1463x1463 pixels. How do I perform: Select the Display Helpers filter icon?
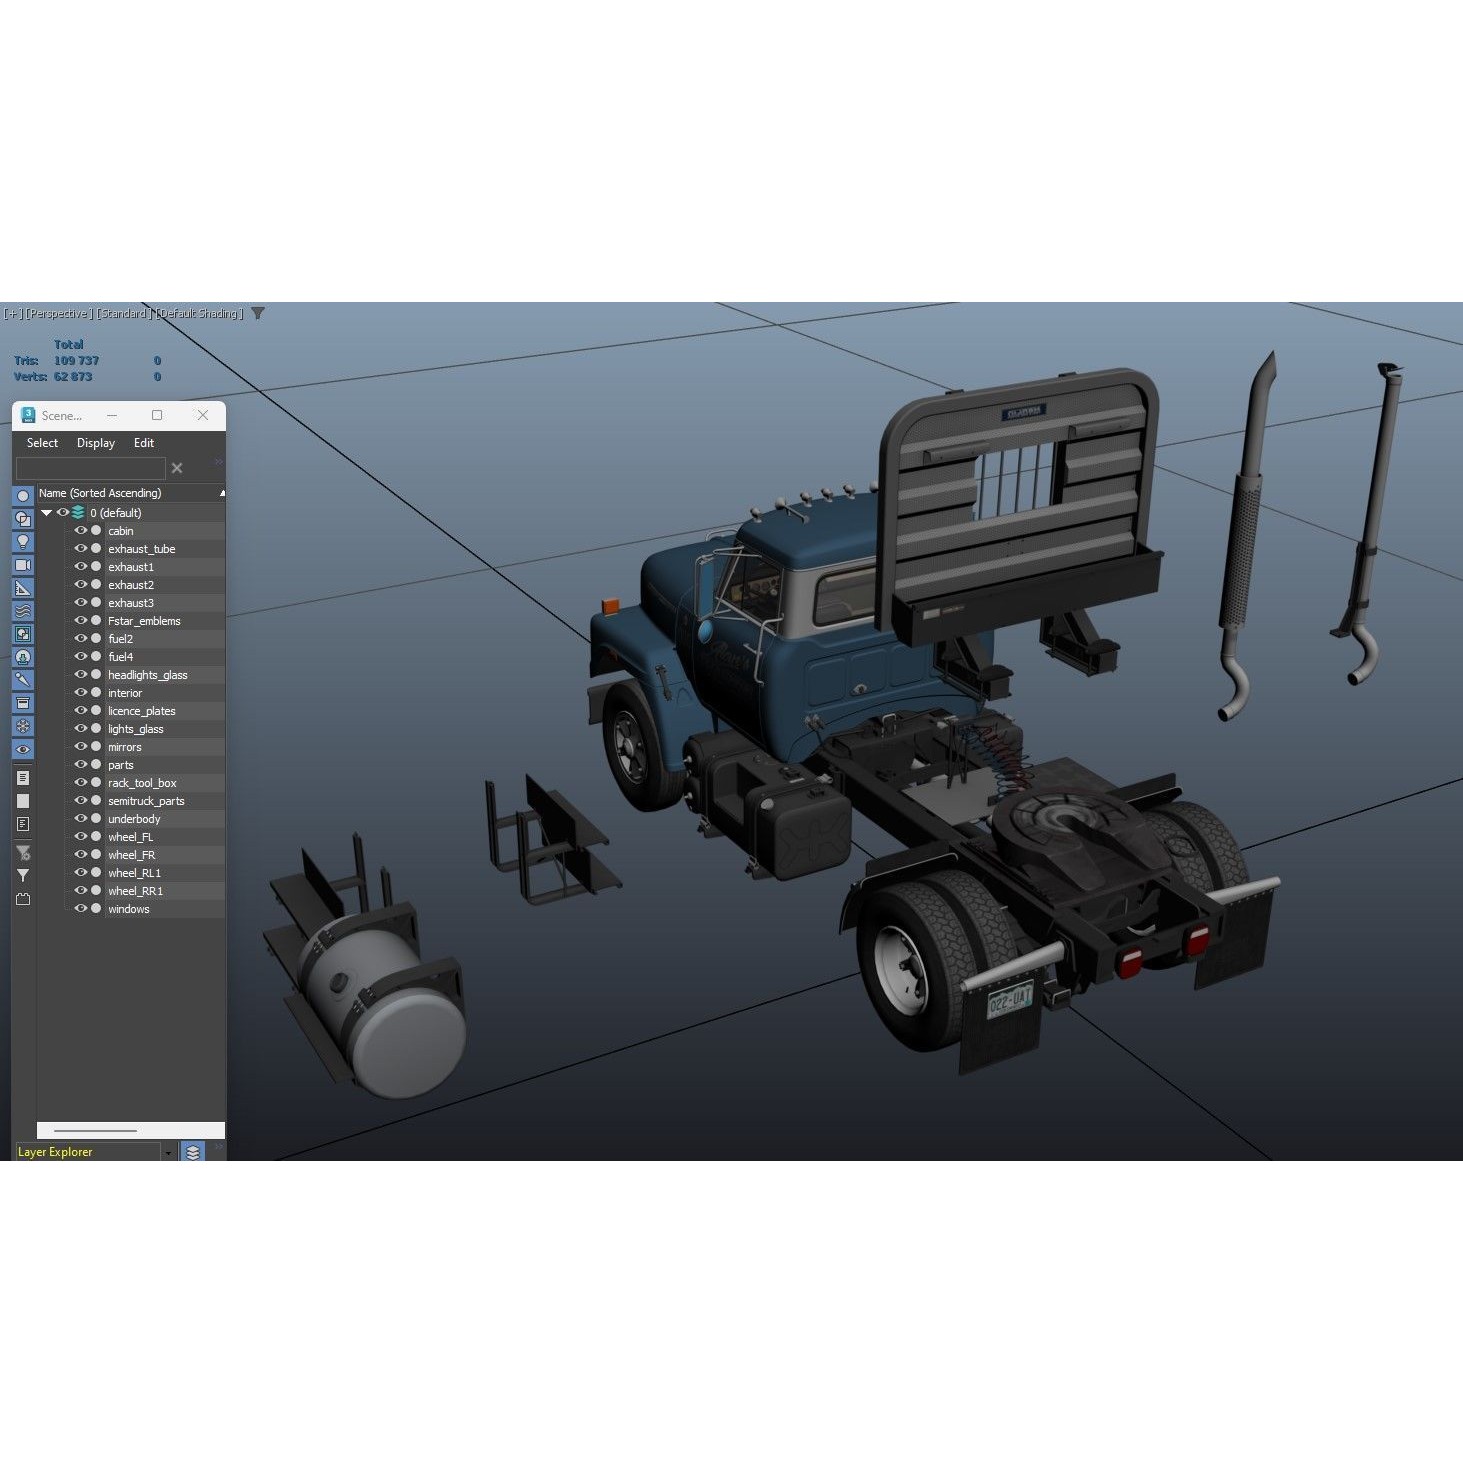[x=23, y=586]
